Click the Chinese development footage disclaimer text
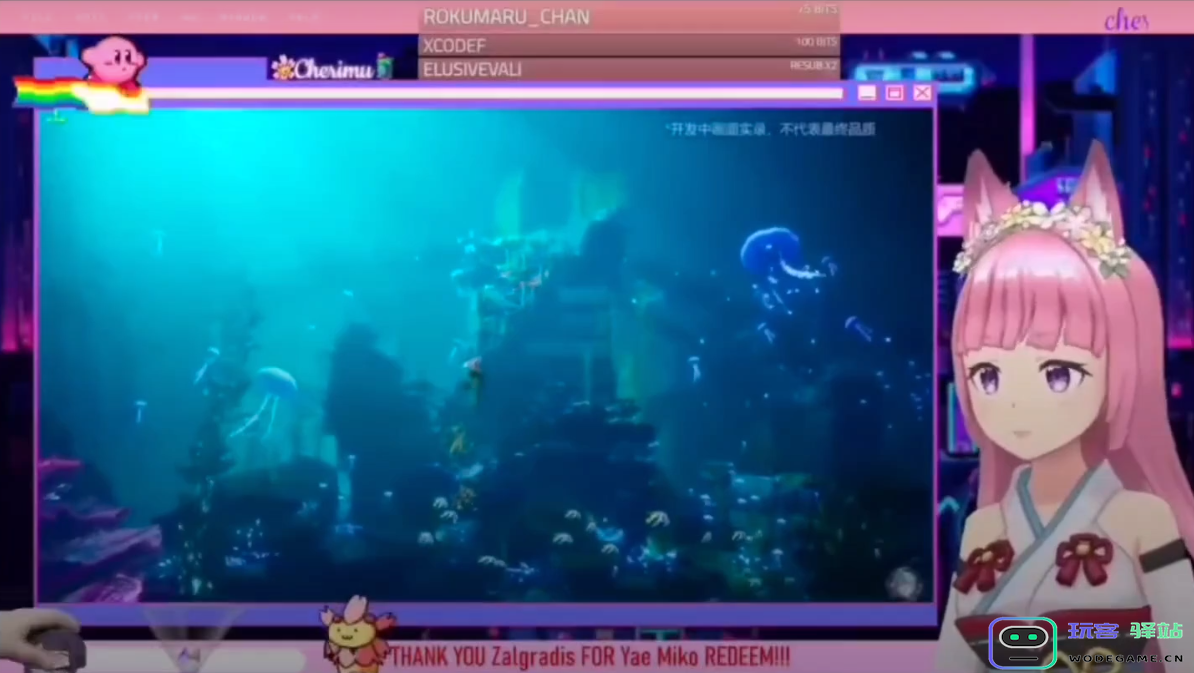 tap(771, 129)
